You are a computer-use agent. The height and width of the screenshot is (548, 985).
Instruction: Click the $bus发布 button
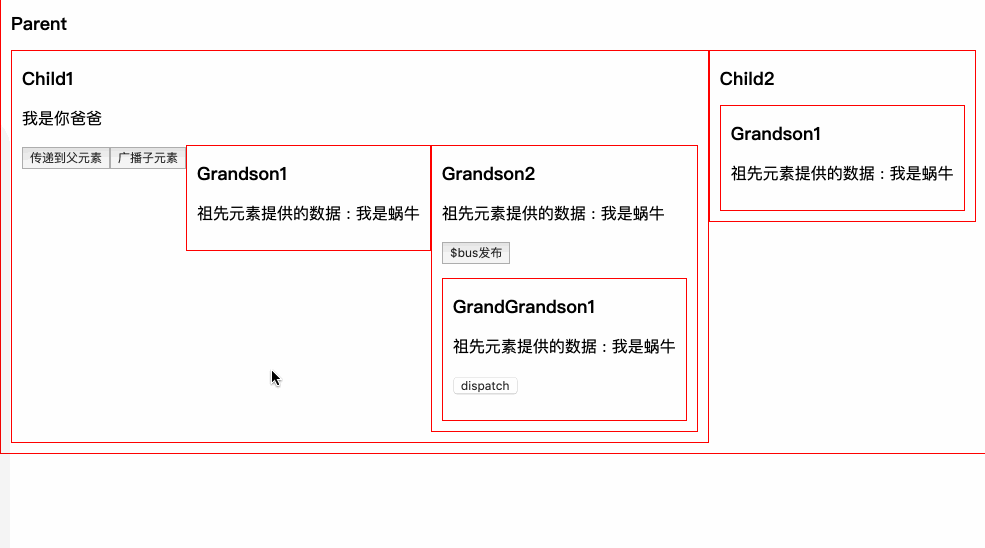coord(476,253)
